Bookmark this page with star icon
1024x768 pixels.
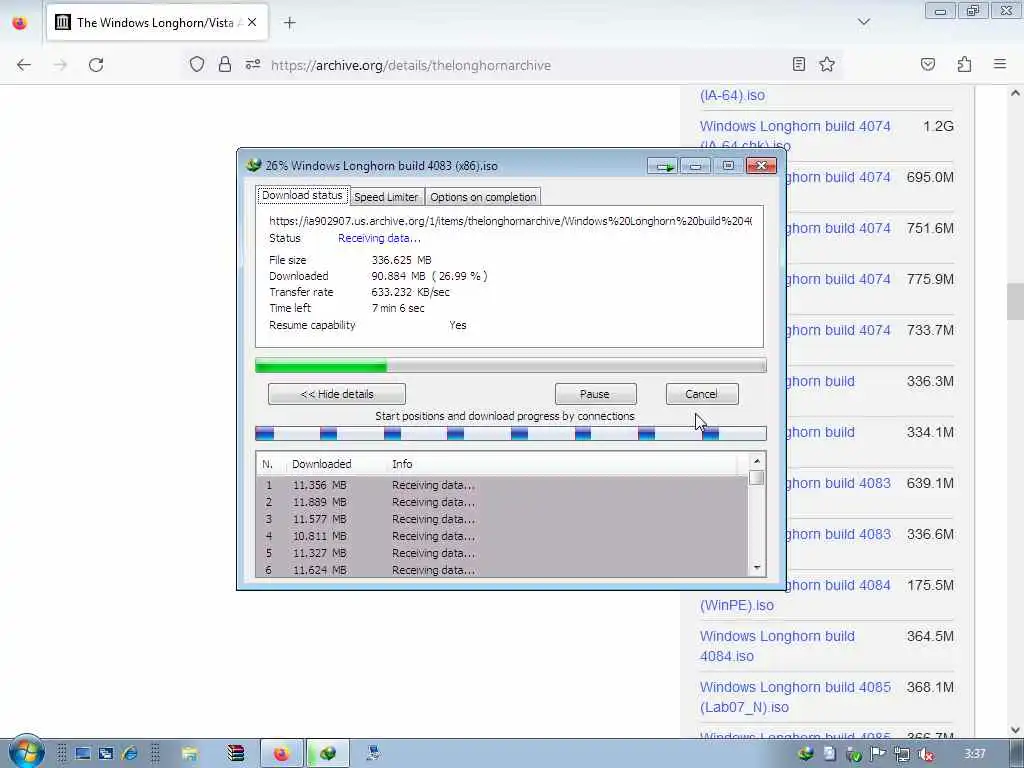tap(827, 64)
